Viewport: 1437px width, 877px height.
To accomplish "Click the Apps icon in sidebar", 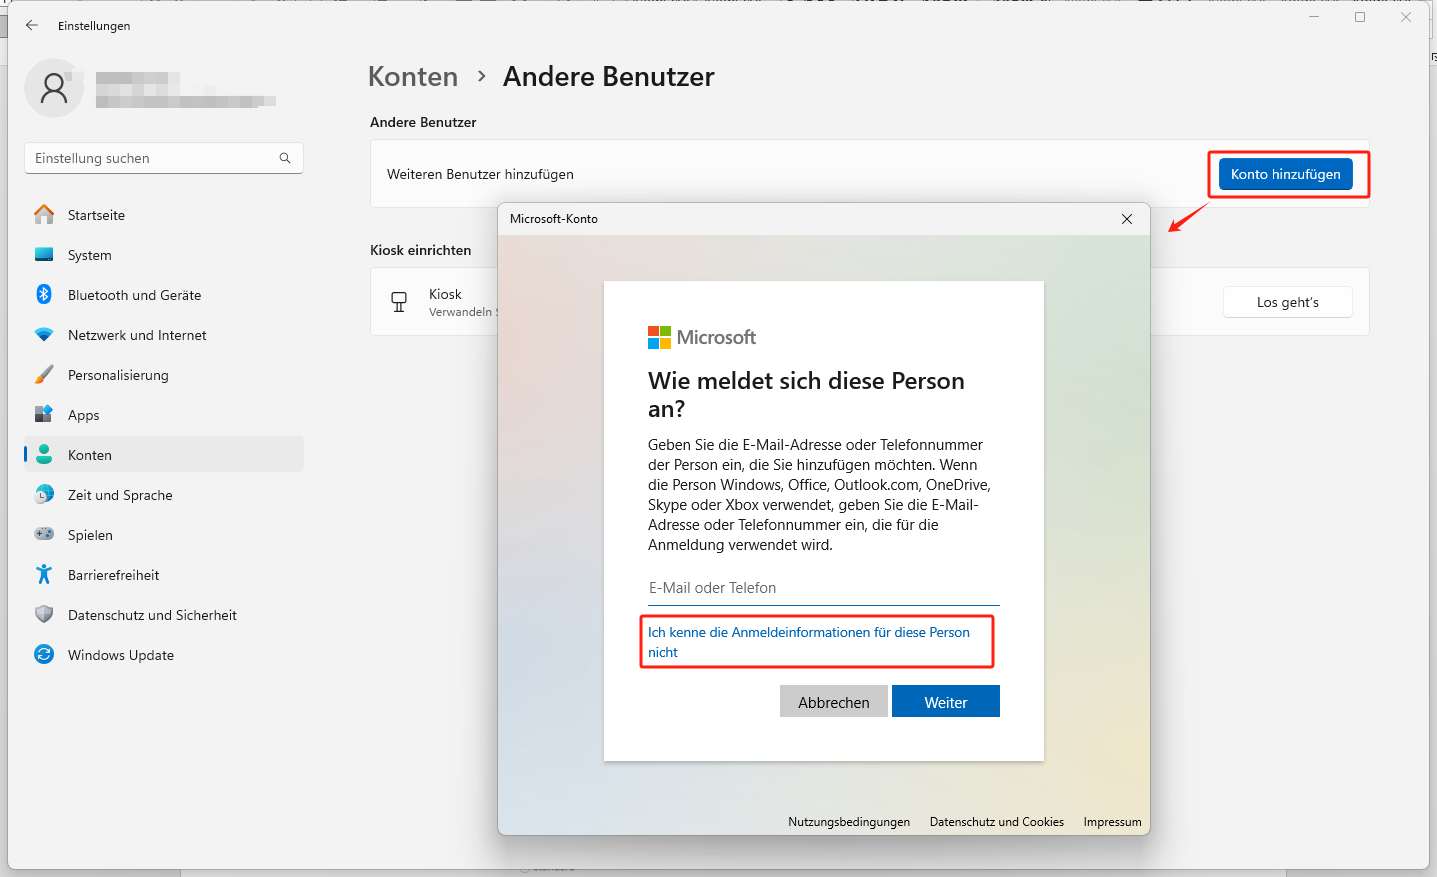I will (x=44, y=414).
